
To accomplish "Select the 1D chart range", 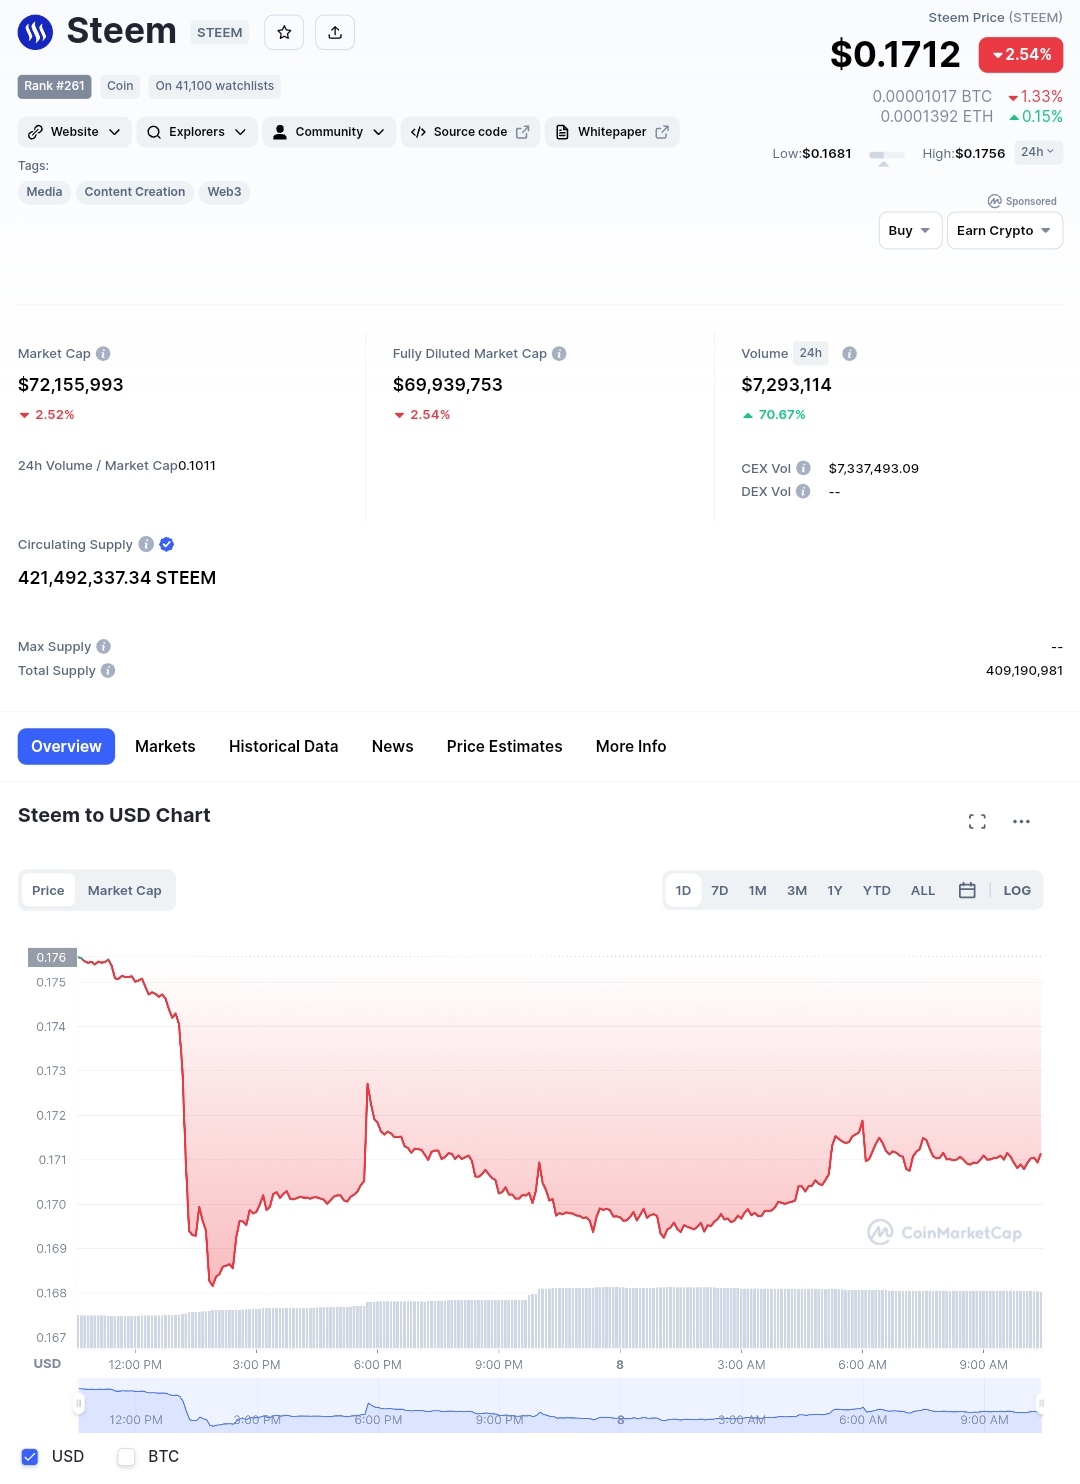I will point(683,891).
